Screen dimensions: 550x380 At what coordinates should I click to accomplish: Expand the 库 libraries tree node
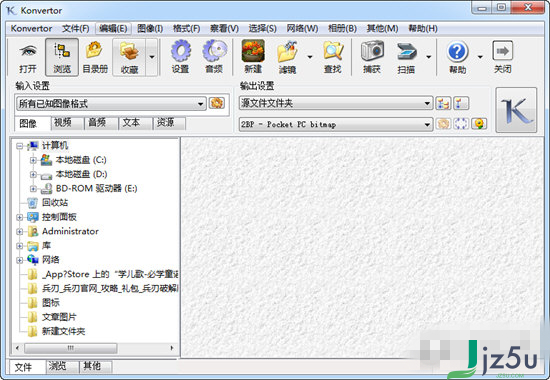click(x=19, y=246)
